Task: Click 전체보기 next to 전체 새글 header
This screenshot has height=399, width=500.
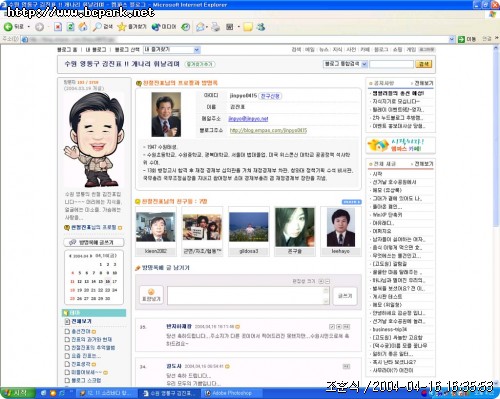Action: click(423, 164)
